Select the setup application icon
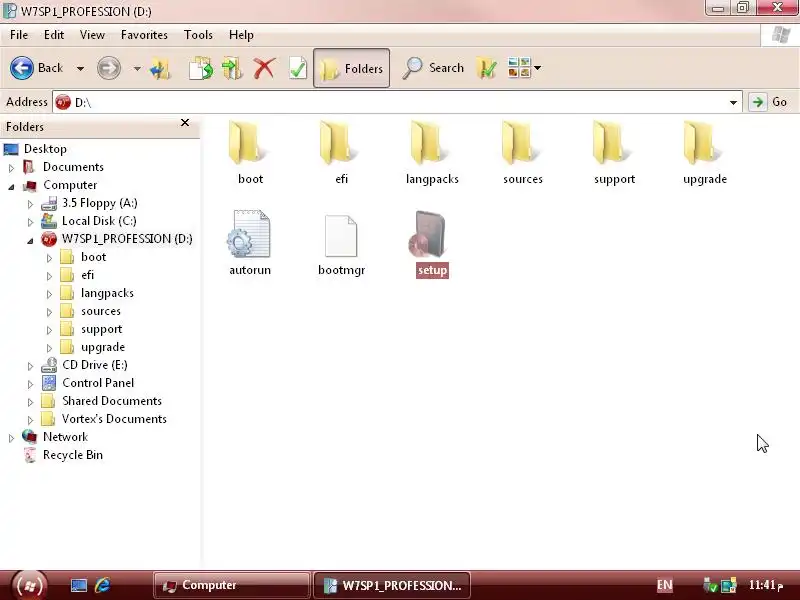Viewport: 800px width, 600px height. point(428,234)
